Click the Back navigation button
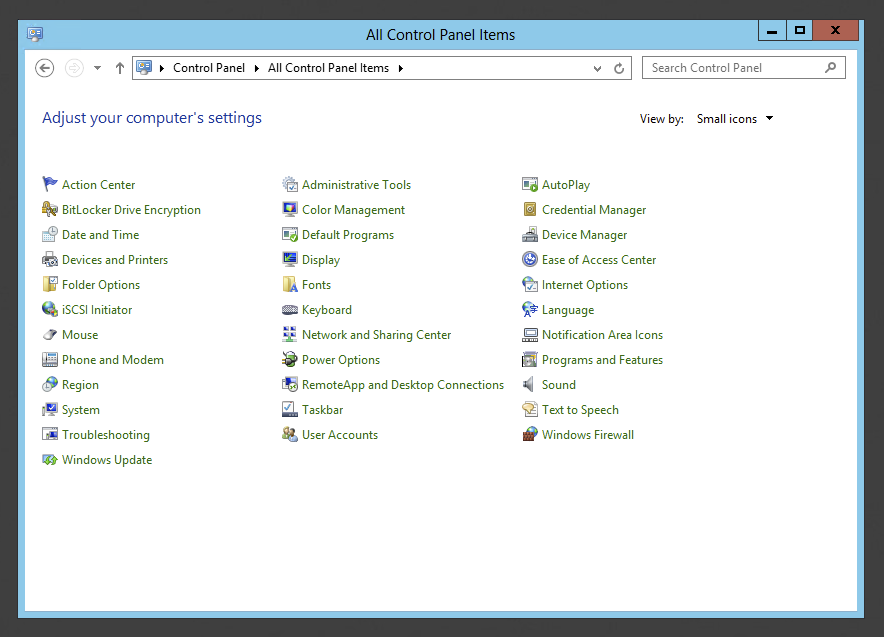884x637 pixels. (x=44, y=68)
